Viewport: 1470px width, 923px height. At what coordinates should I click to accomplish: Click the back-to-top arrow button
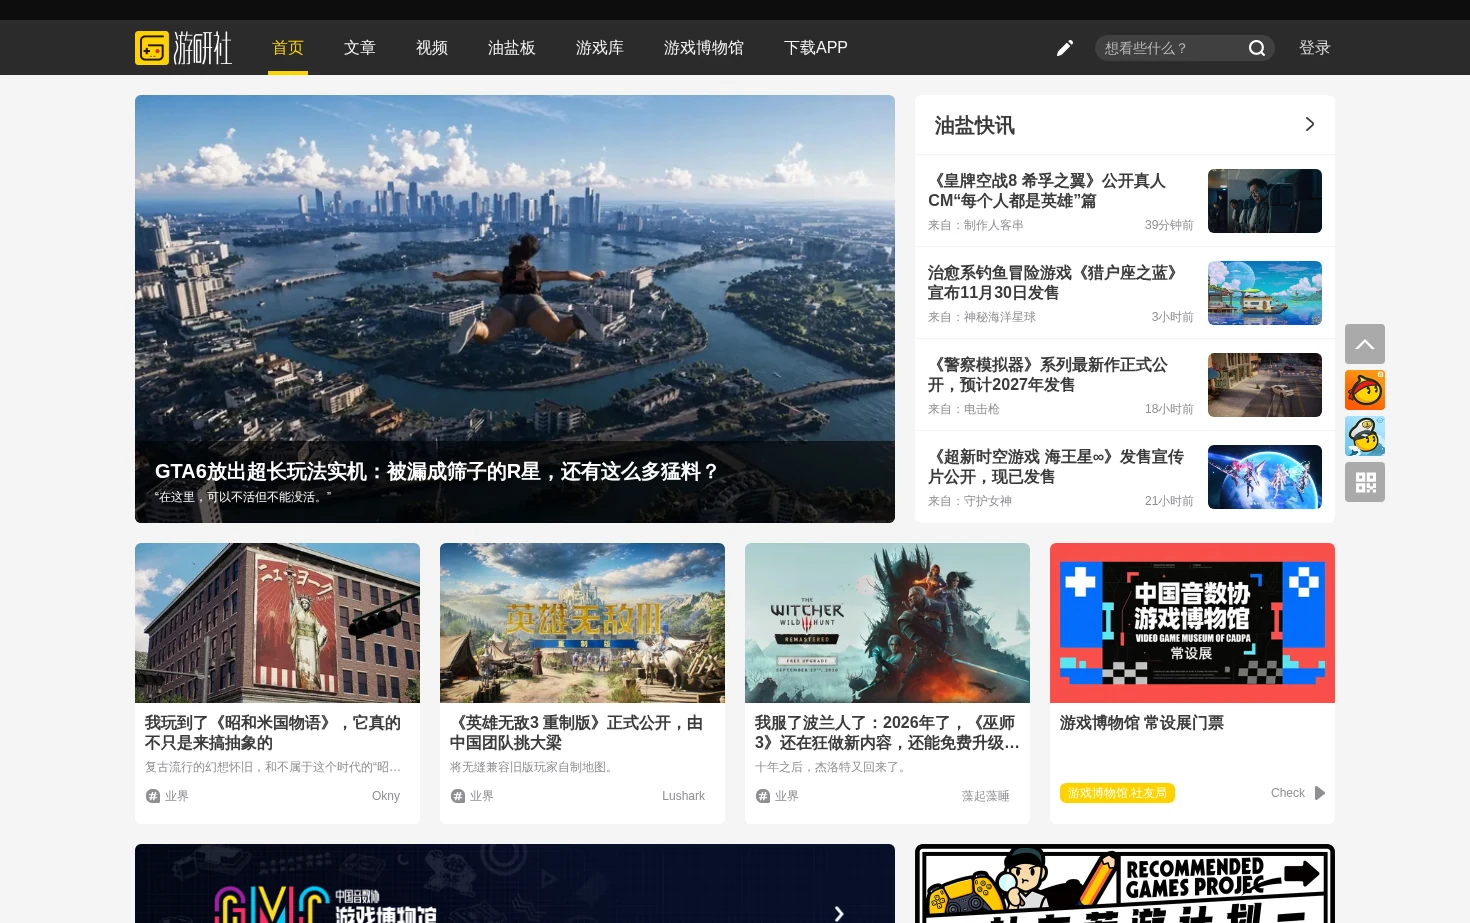coord(1365,344)
